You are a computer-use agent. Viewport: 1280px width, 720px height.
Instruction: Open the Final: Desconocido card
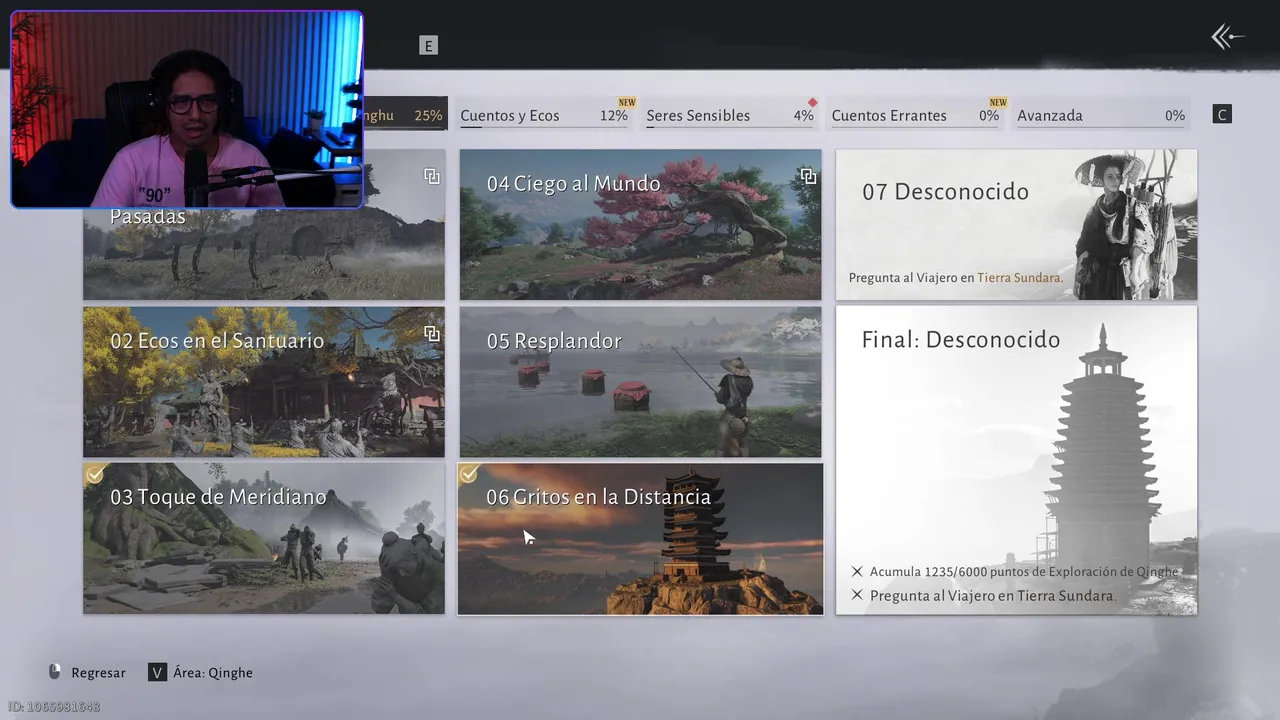1016,460
